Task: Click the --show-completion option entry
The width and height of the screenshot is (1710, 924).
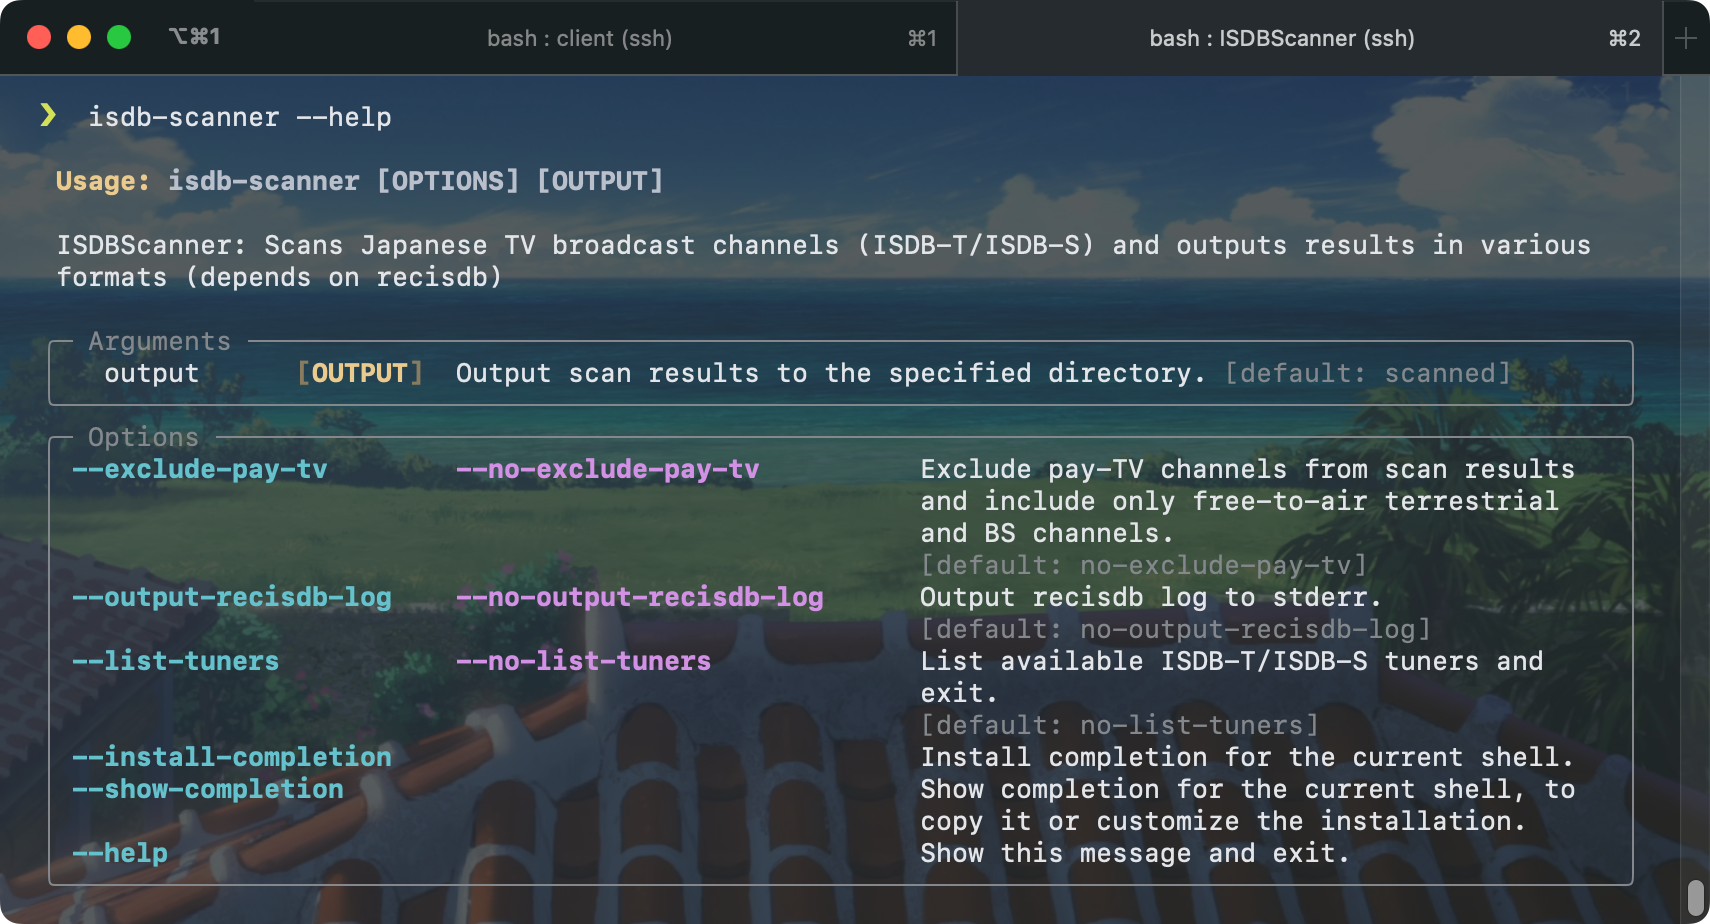Action: 208,789
